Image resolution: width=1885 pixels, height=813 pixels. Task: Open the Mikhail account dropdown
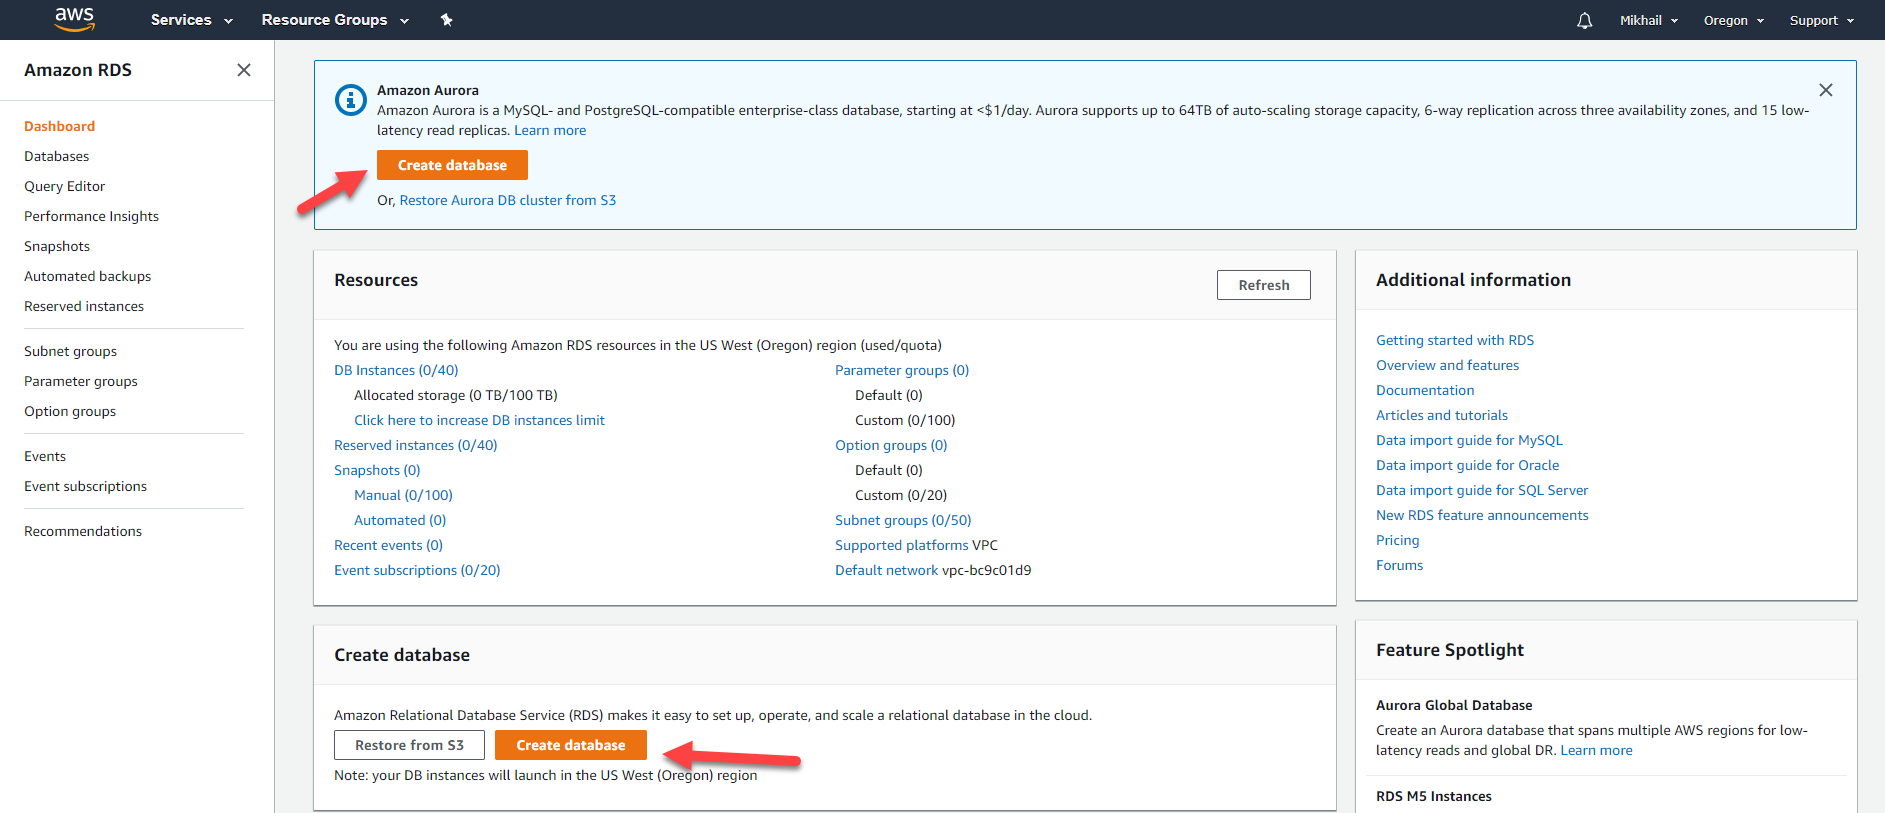[x=1649, y=20]
